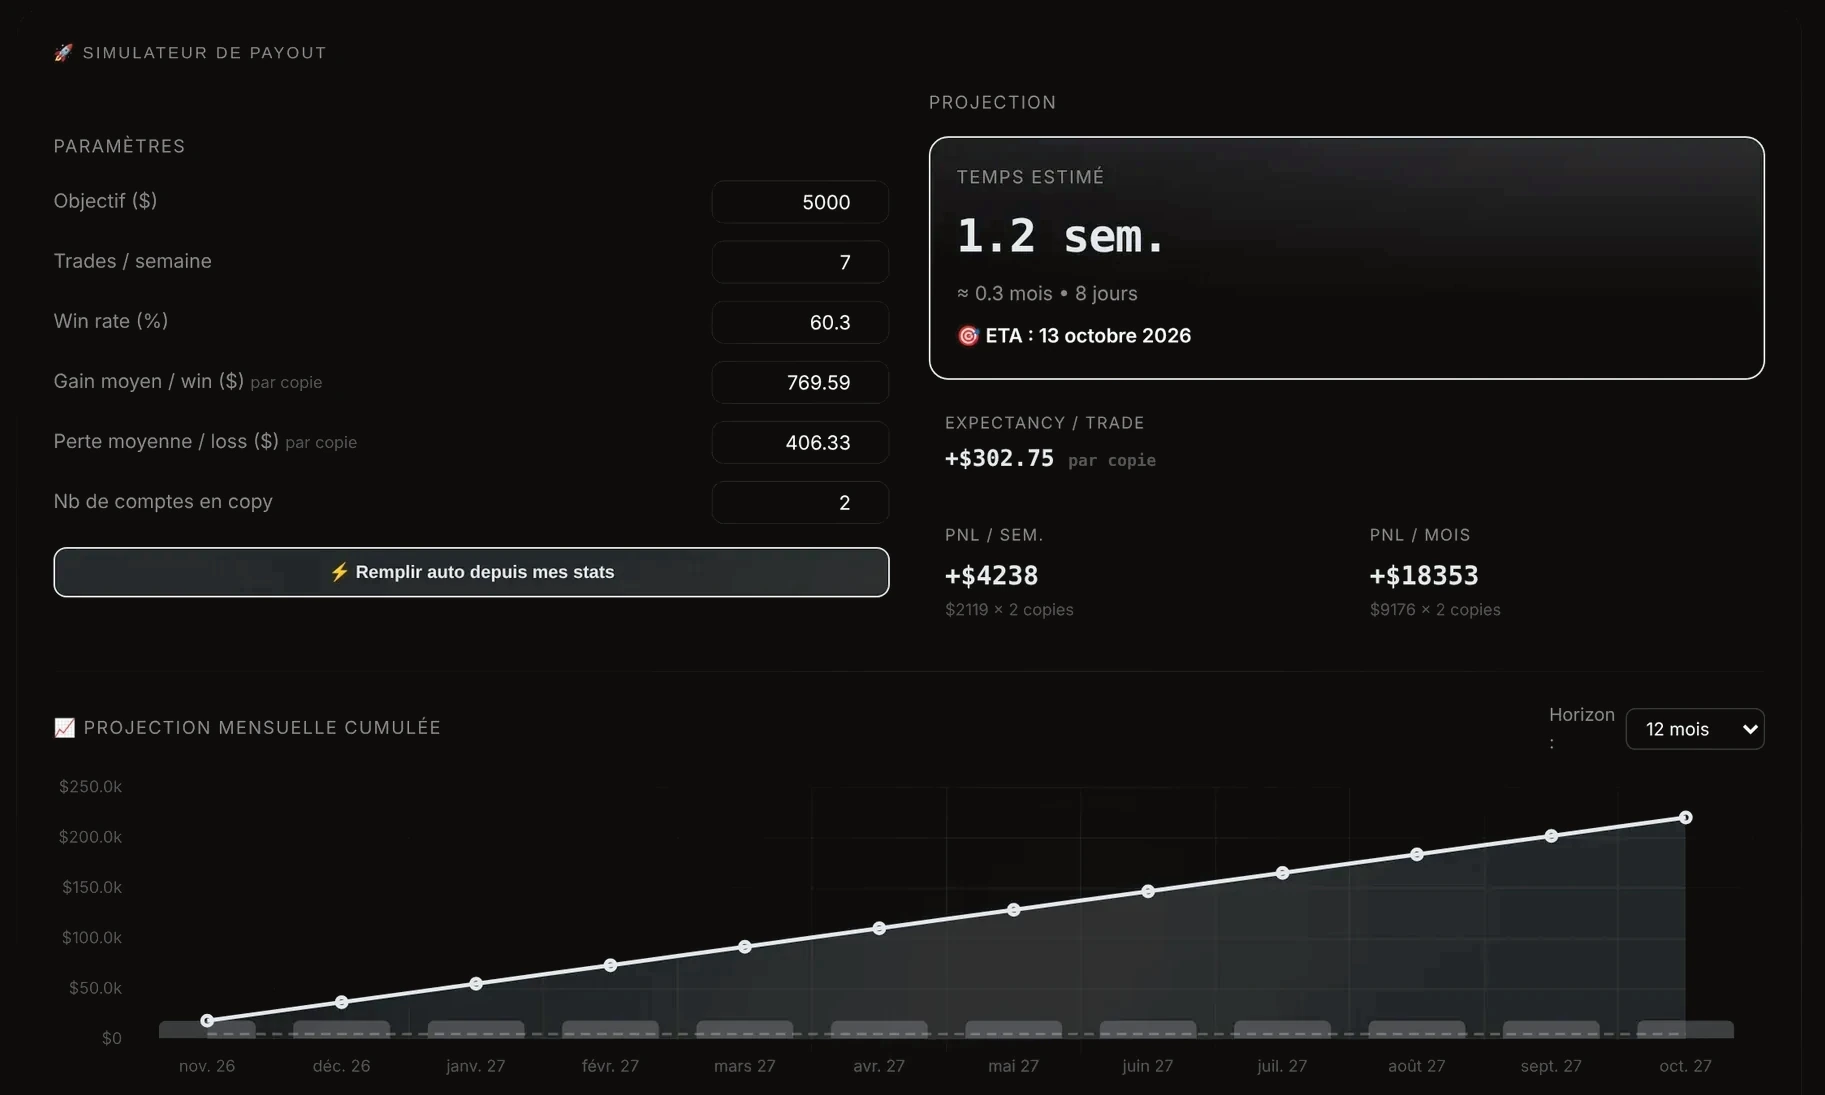
Task: Select the Trades / semaine input
Action: (x=800, y=262)
